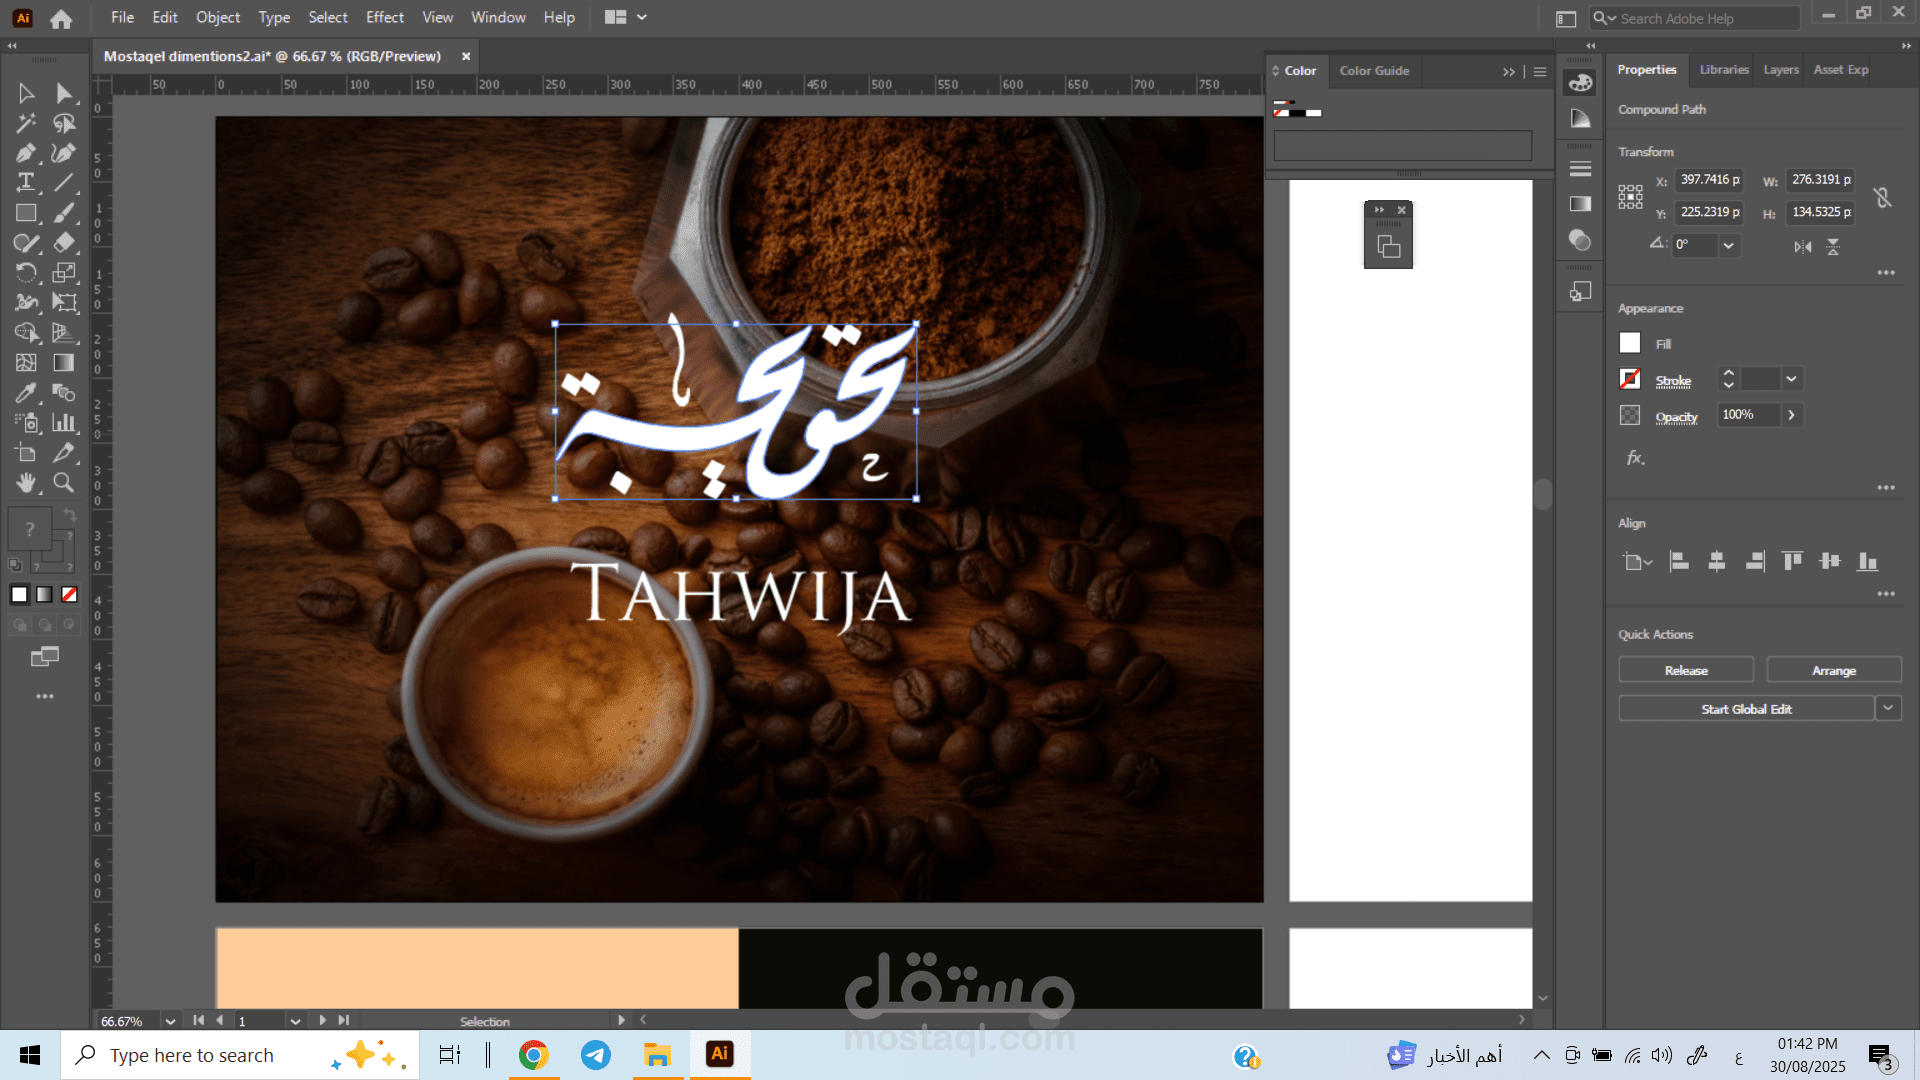Expand the rotation angle dropdown
Viewport: 1920px width, 1080px height.
1728,245
